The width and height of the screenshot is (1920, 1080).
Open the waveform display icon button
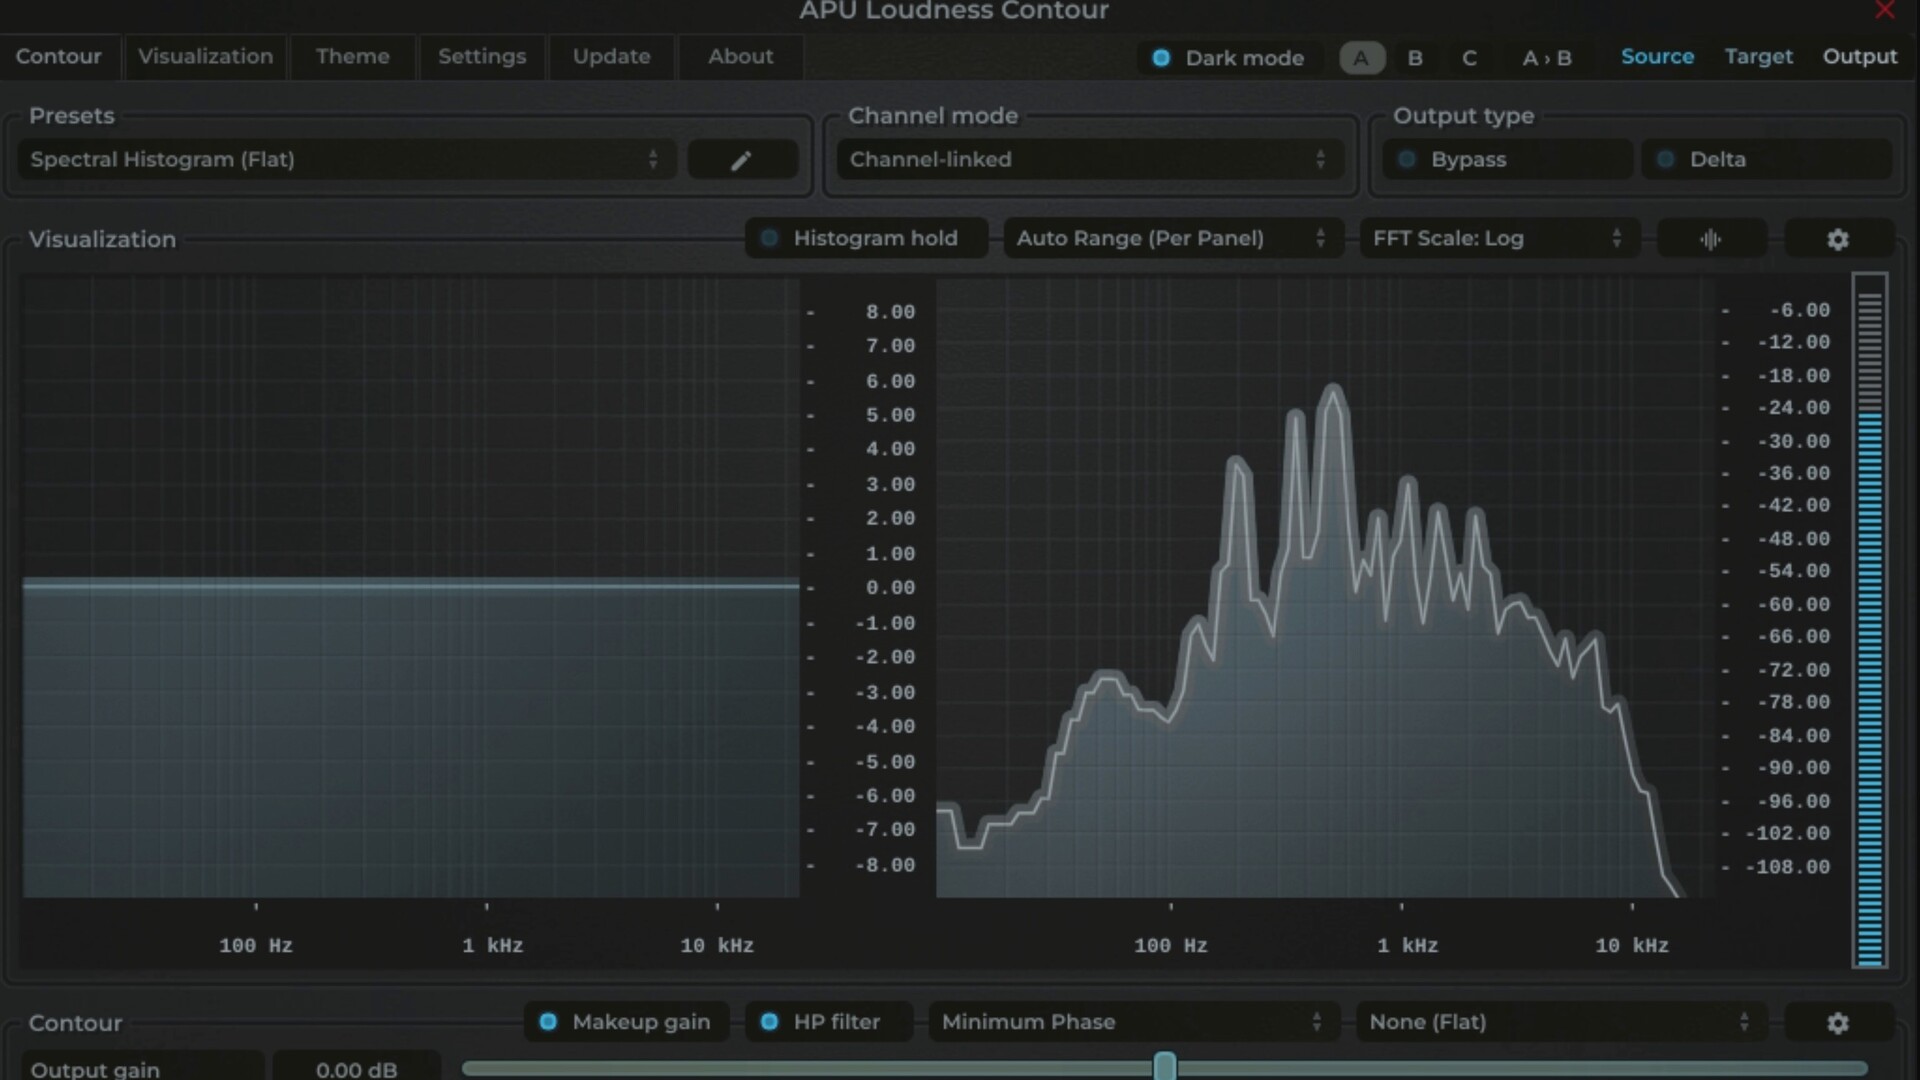1711,239
